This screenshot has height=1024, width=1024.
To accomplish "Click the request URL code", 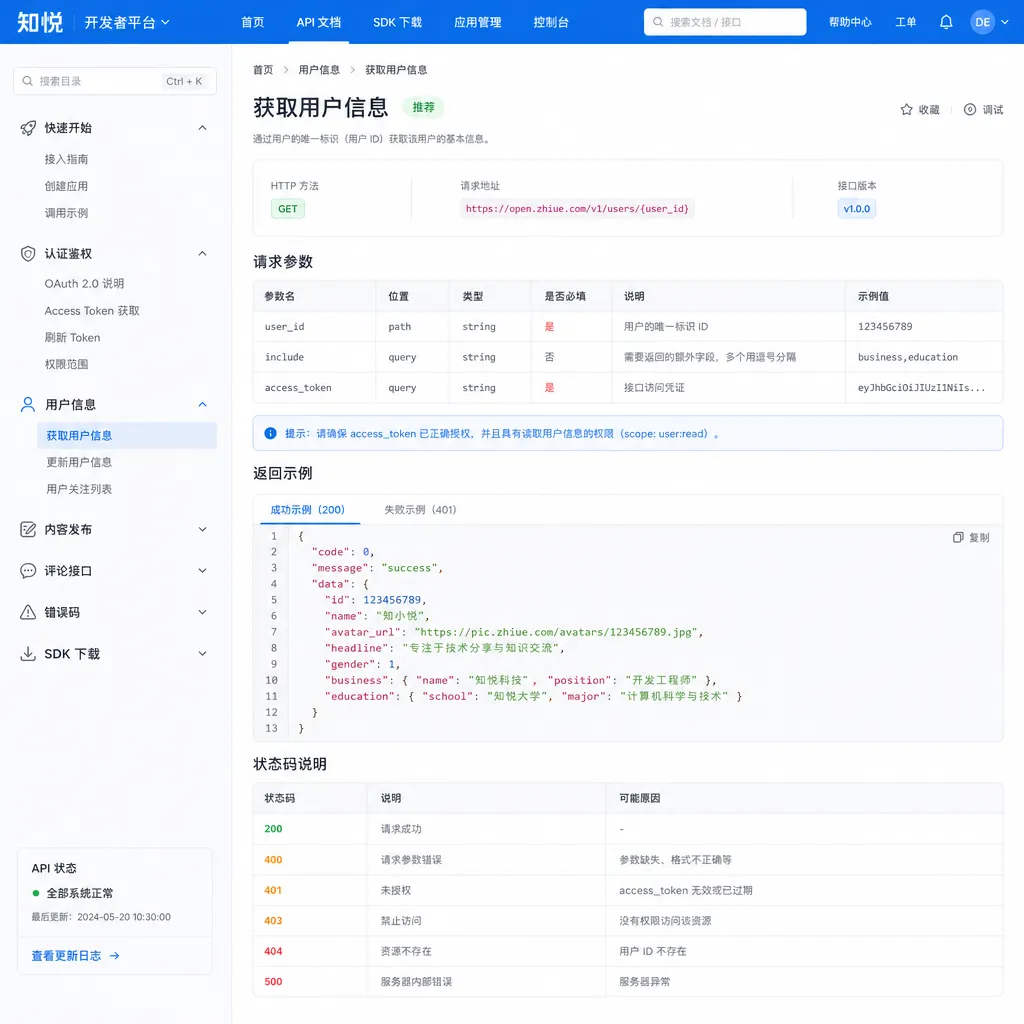I will point(577,209).
